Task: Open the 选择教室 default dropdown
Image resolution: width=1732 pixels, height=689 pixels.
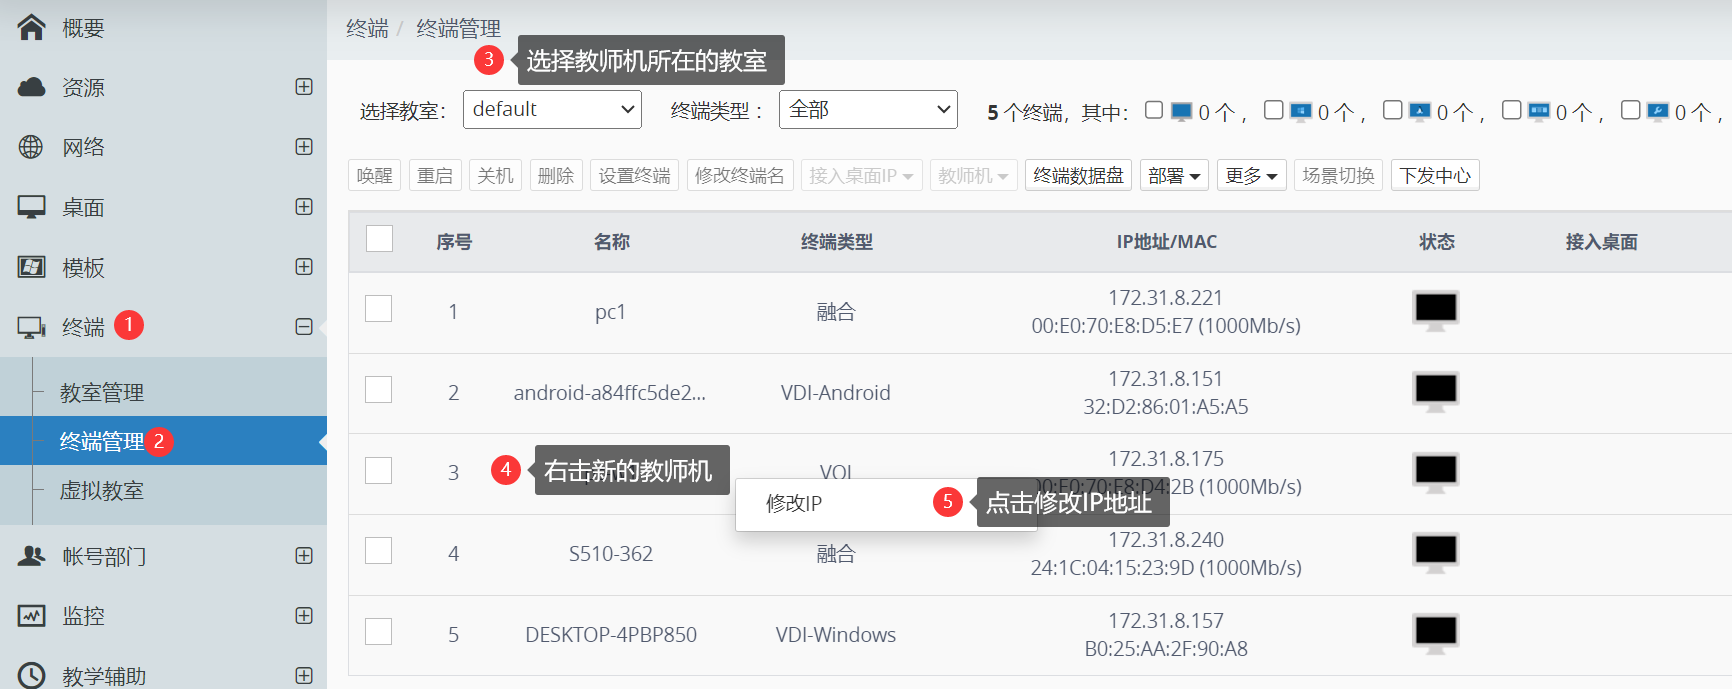Action: coord(552,110)
